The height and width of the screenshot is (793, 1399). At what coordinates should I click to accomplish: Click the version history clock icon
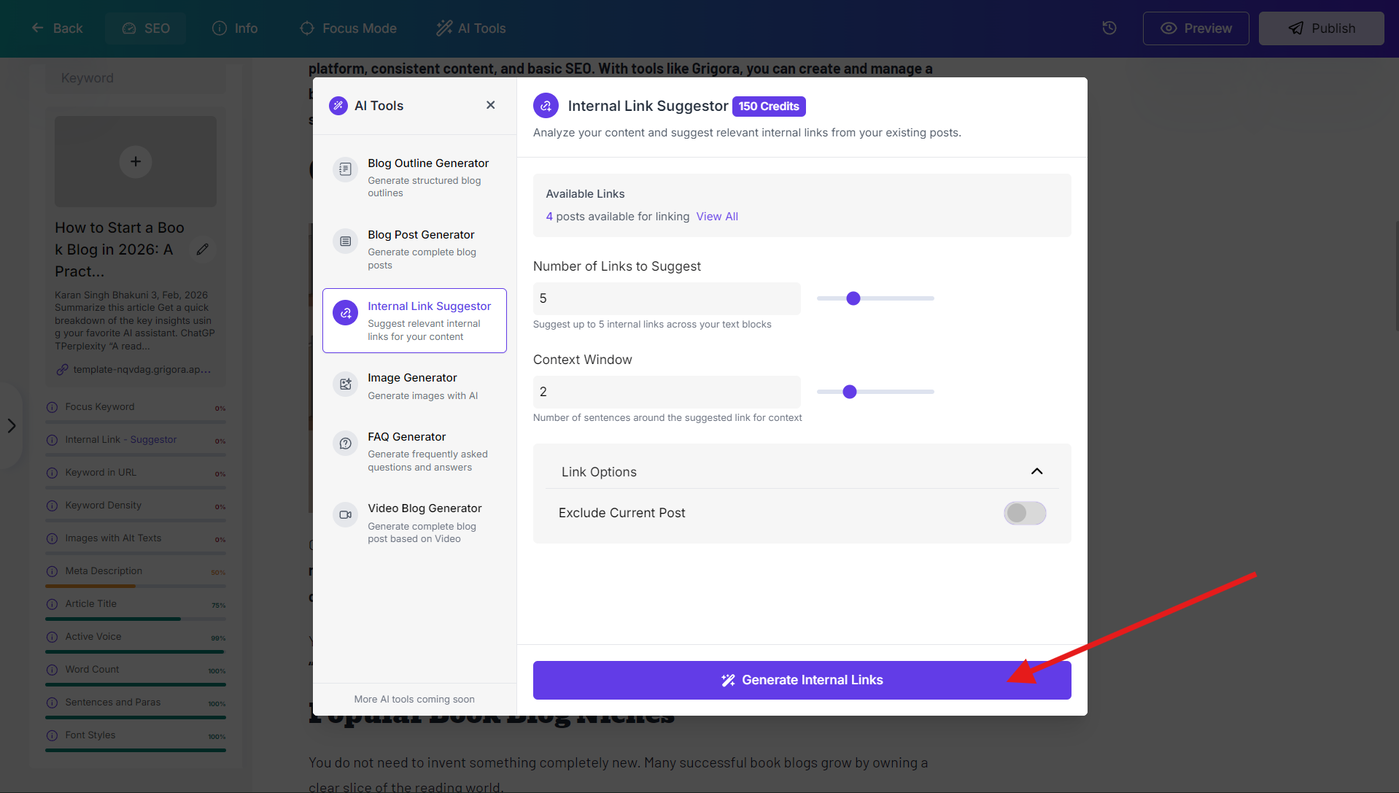point(1109,28)
